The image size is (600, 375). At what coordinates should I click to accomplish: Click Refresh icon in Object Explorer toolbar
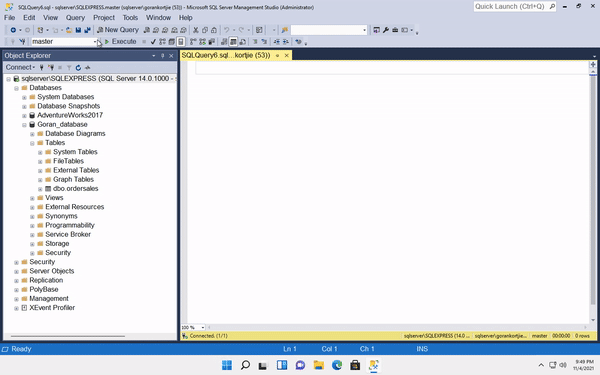click(x=78, y=67)
